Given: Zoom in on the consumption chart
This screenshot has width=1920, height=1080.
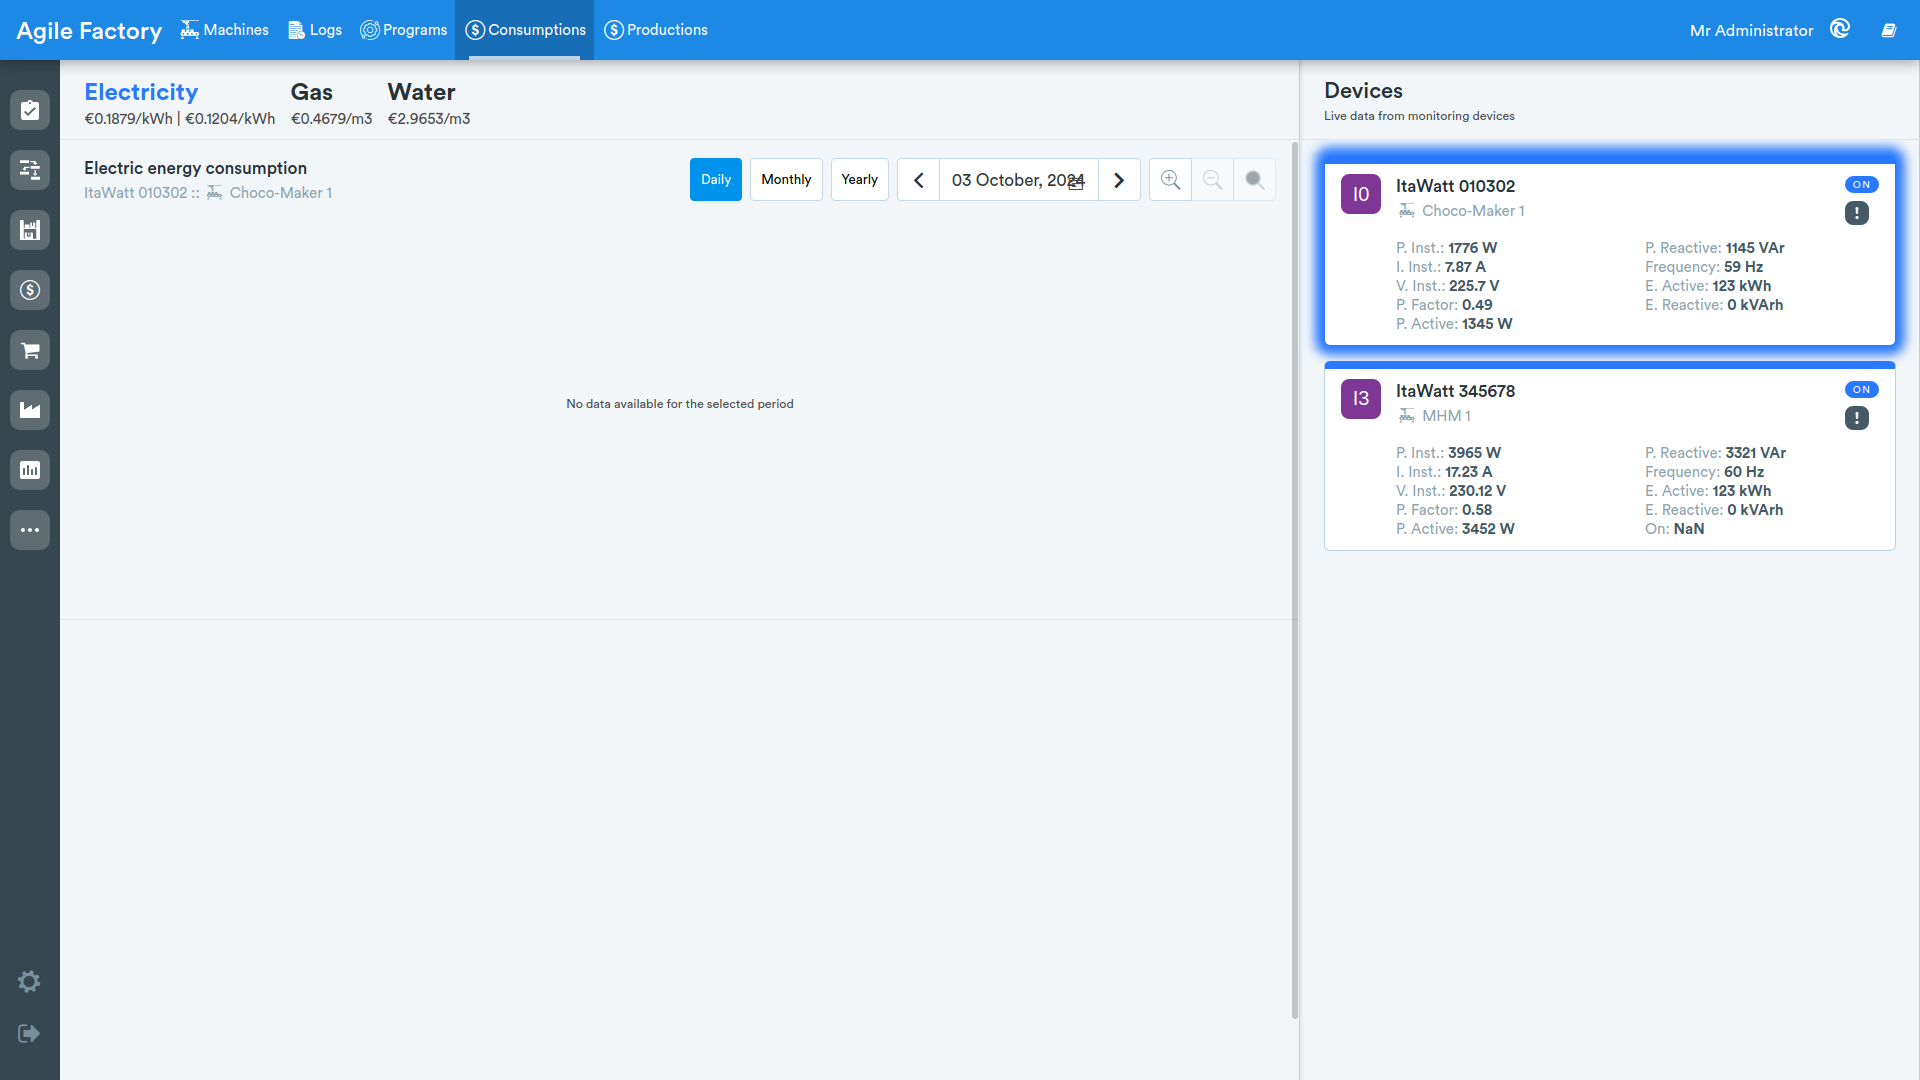Looking at the screenshot, I should tap(1170, 180).
